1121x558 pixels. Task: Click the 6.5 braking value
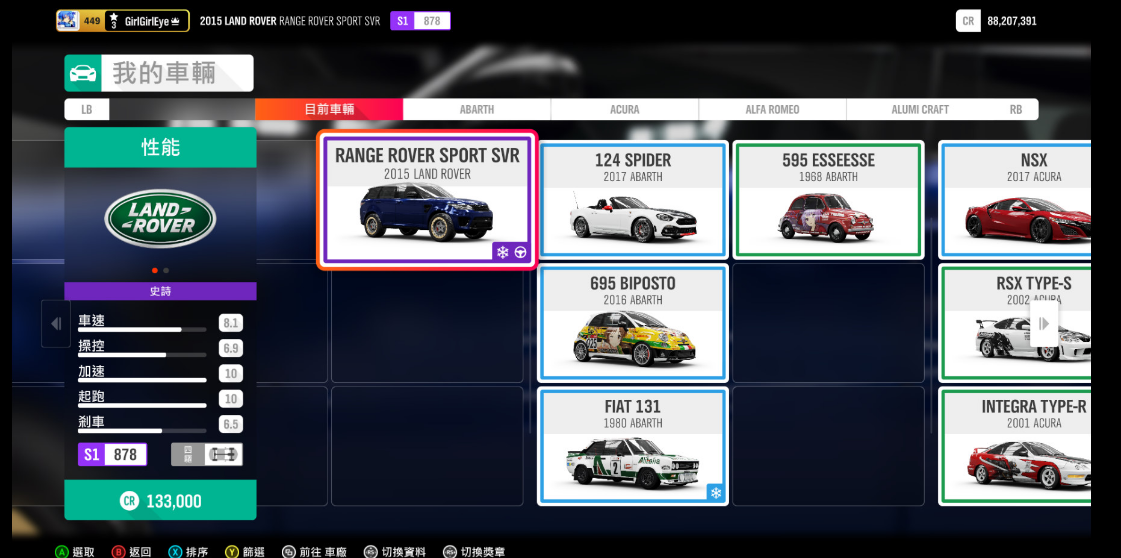[x=230, y=424]
